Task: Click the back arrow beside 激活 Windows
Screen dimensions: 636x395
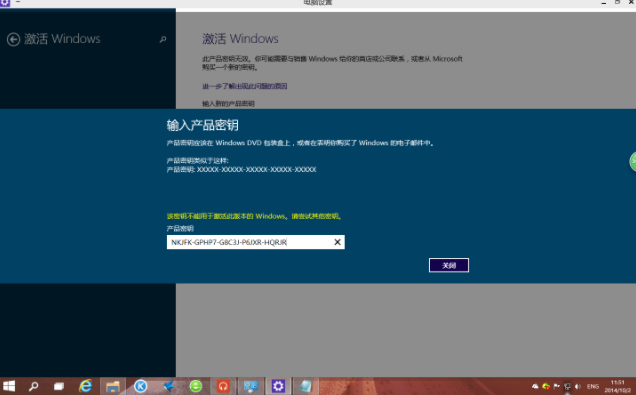Action: pos(13,39)
